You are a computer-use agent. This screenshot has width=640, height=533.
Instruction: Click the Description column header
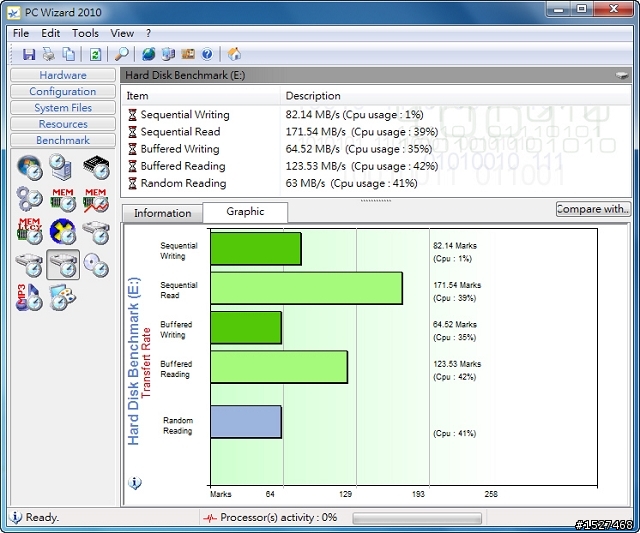pyautogui.click(x=456, y=96)
